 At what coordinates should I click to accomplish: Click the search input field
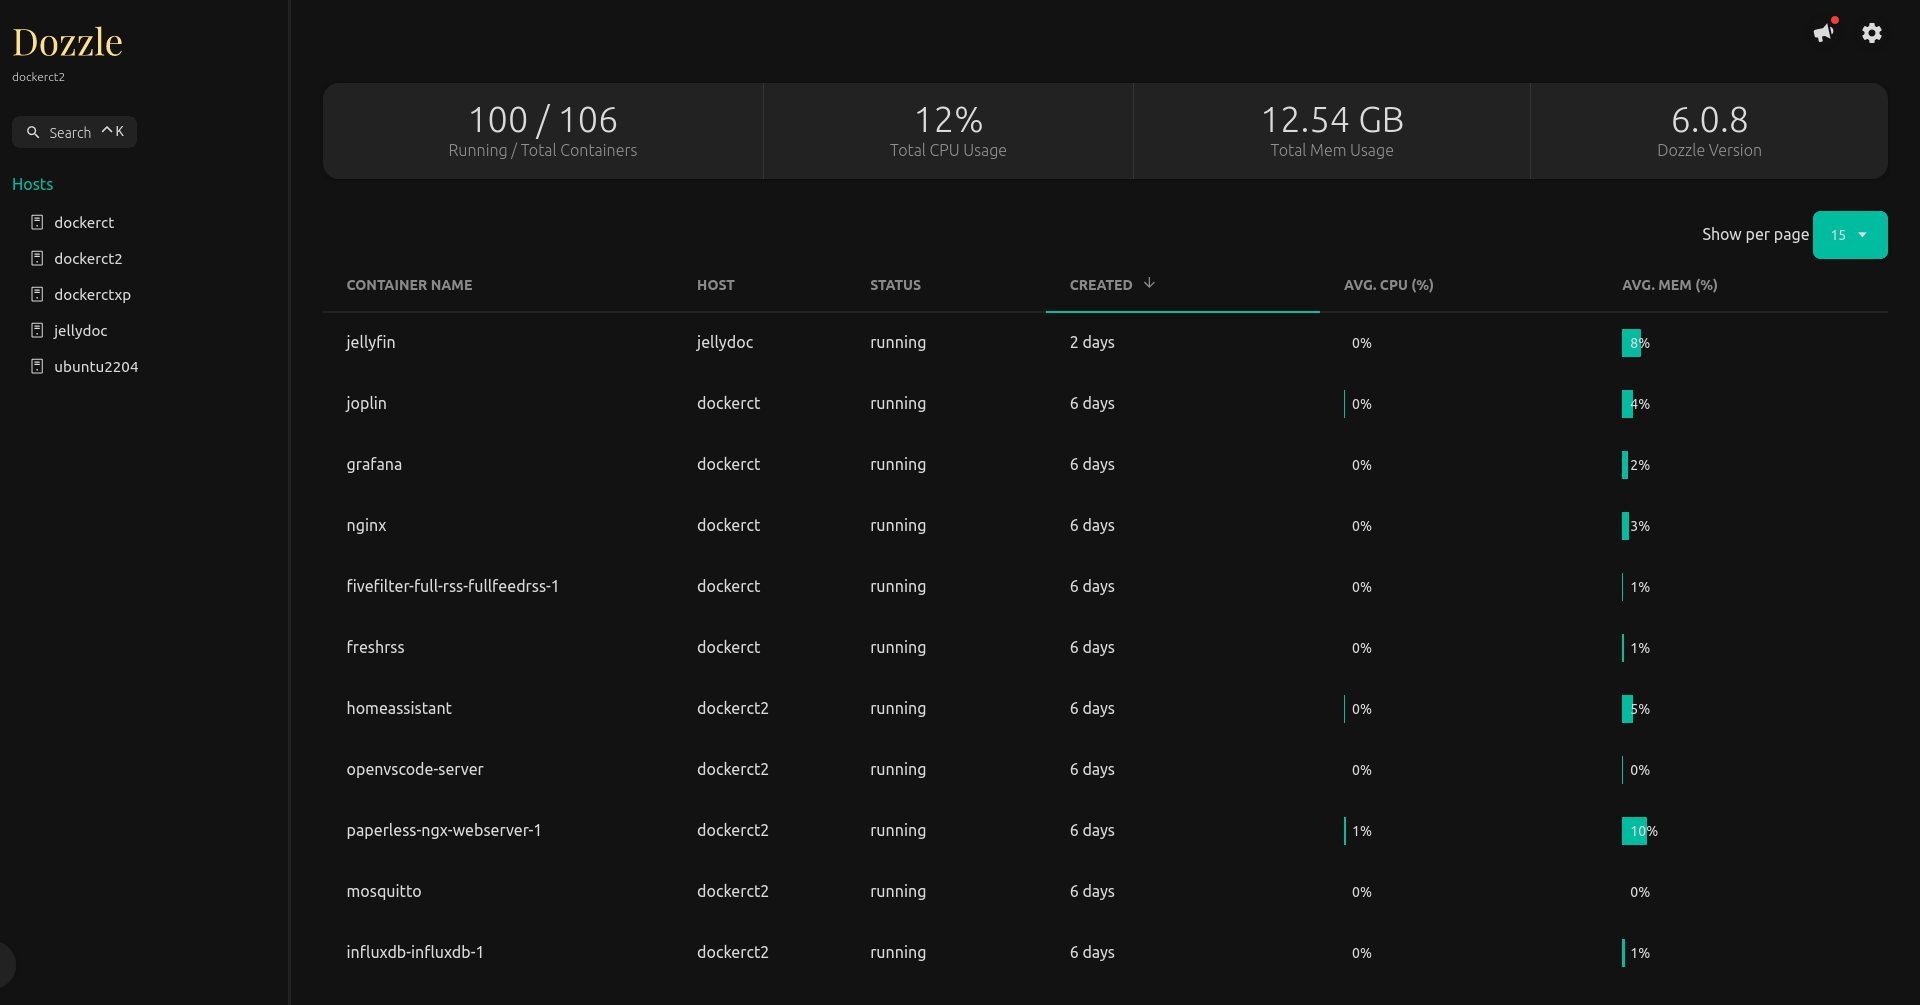coord(70,131)
